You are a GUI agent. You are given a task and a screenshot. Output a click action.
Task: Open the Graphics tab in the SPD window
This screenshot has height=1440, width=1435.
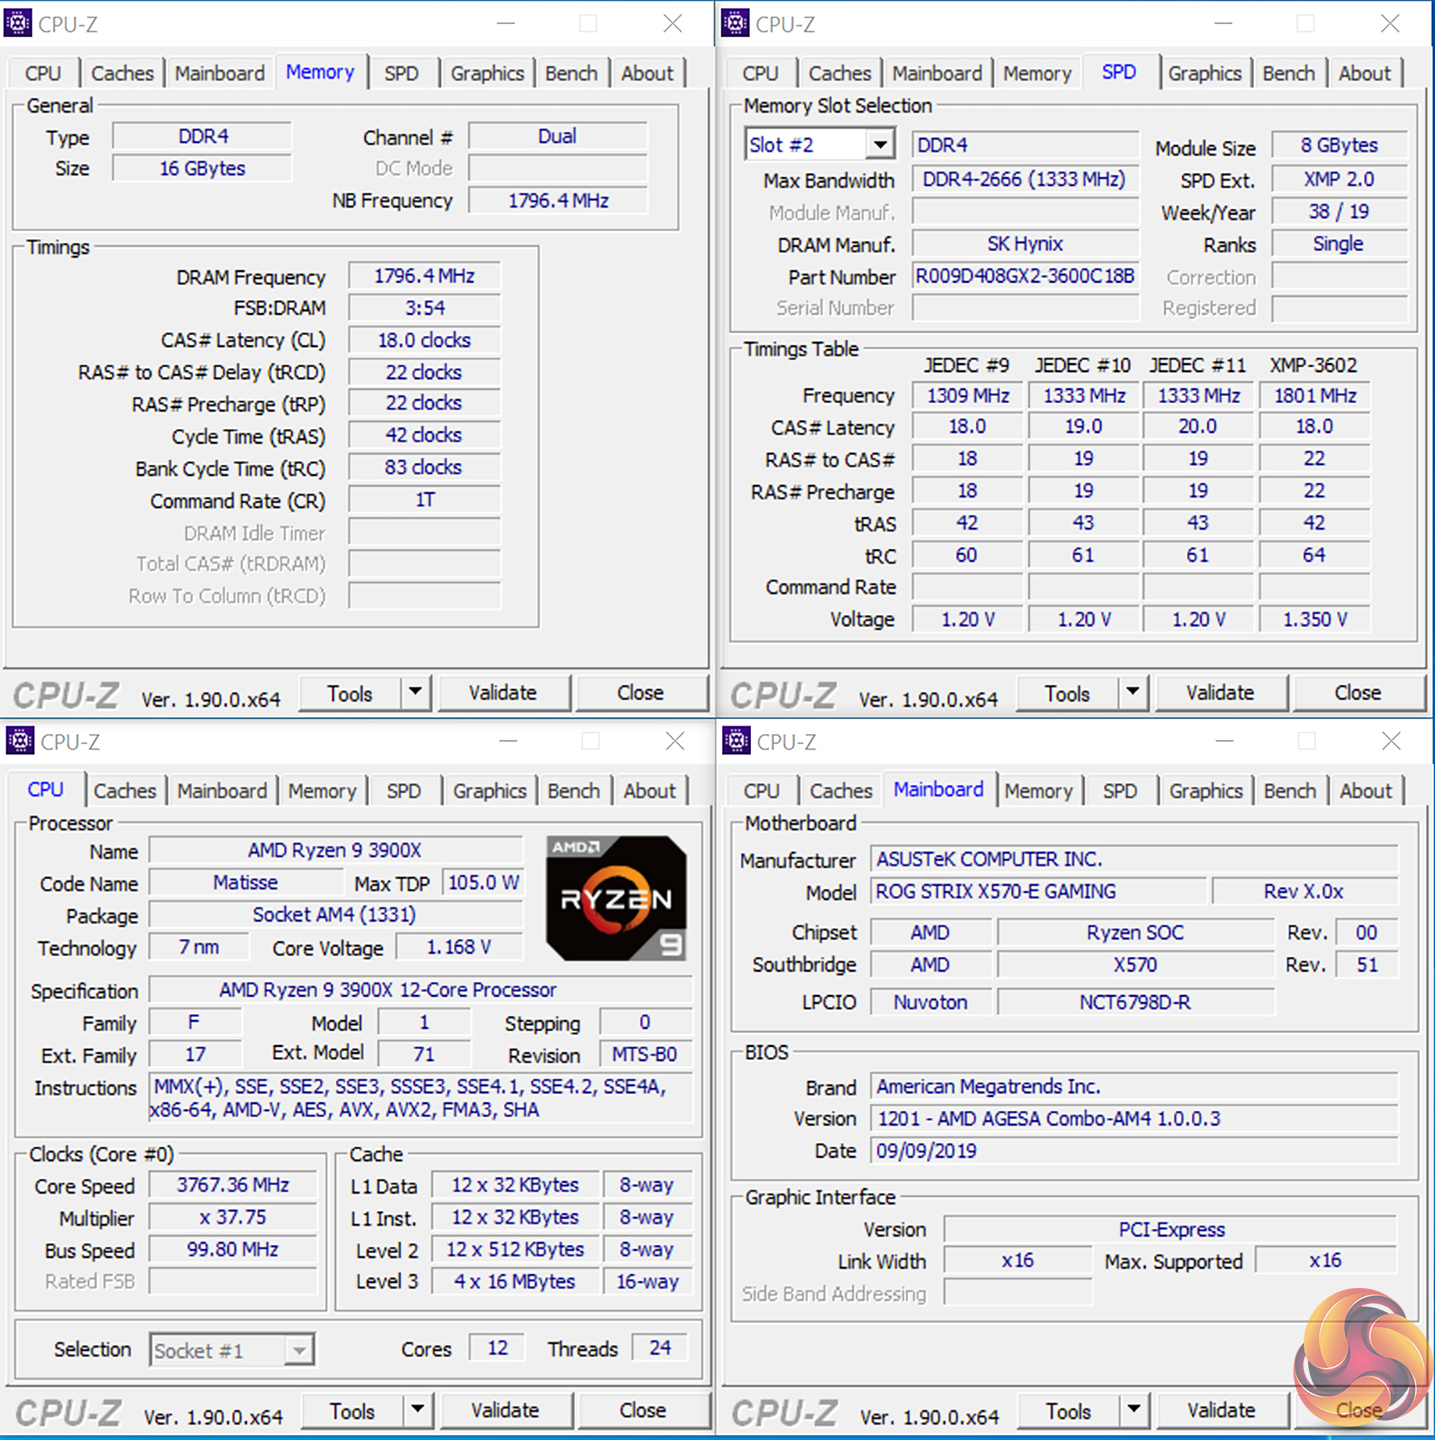(1204, 73)
